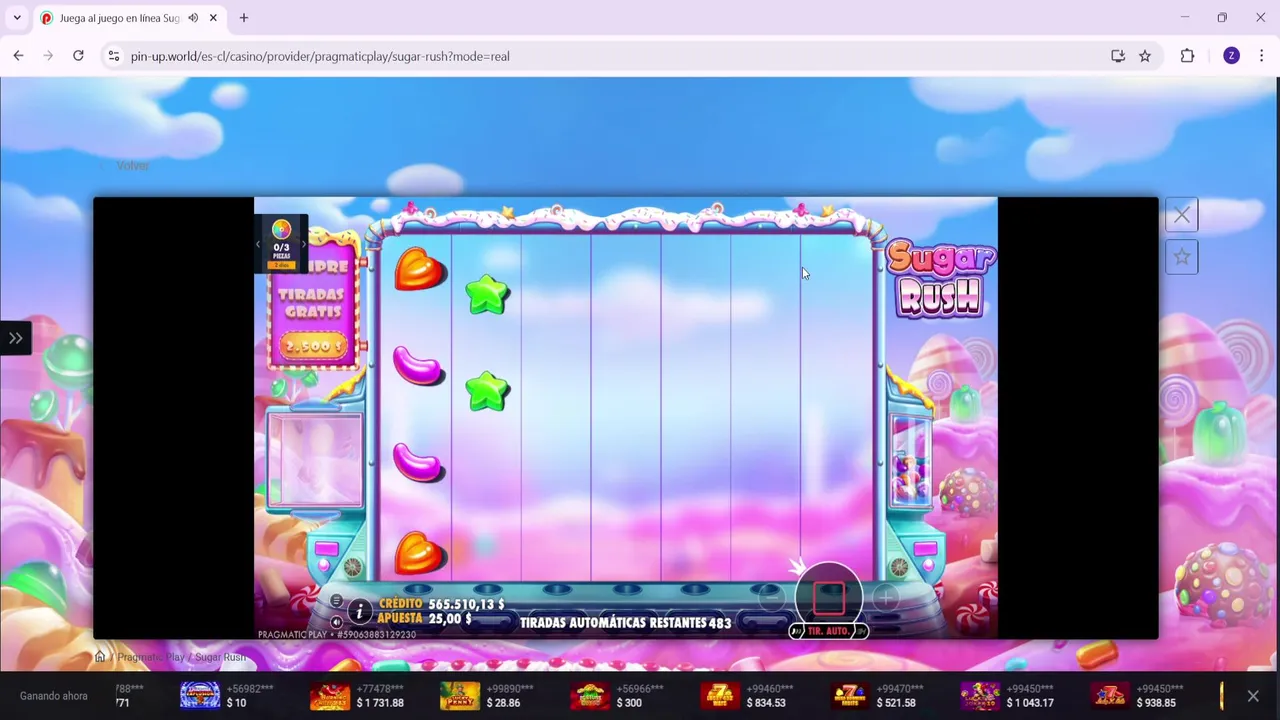Install app icon in address bar
The width and height of the screenshot is (1280, 720).
(1118, 56)
